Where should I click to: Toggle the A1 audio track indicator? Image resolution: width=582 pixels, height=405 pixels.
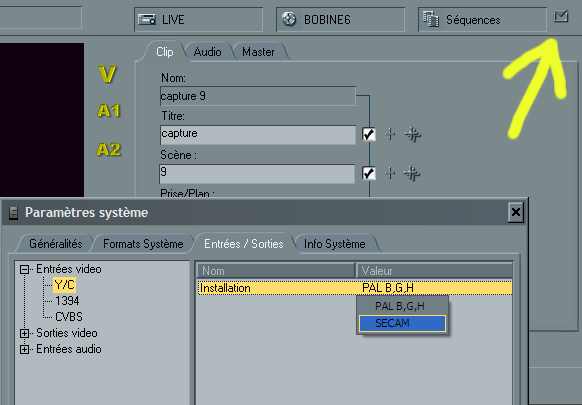point(109,111)
